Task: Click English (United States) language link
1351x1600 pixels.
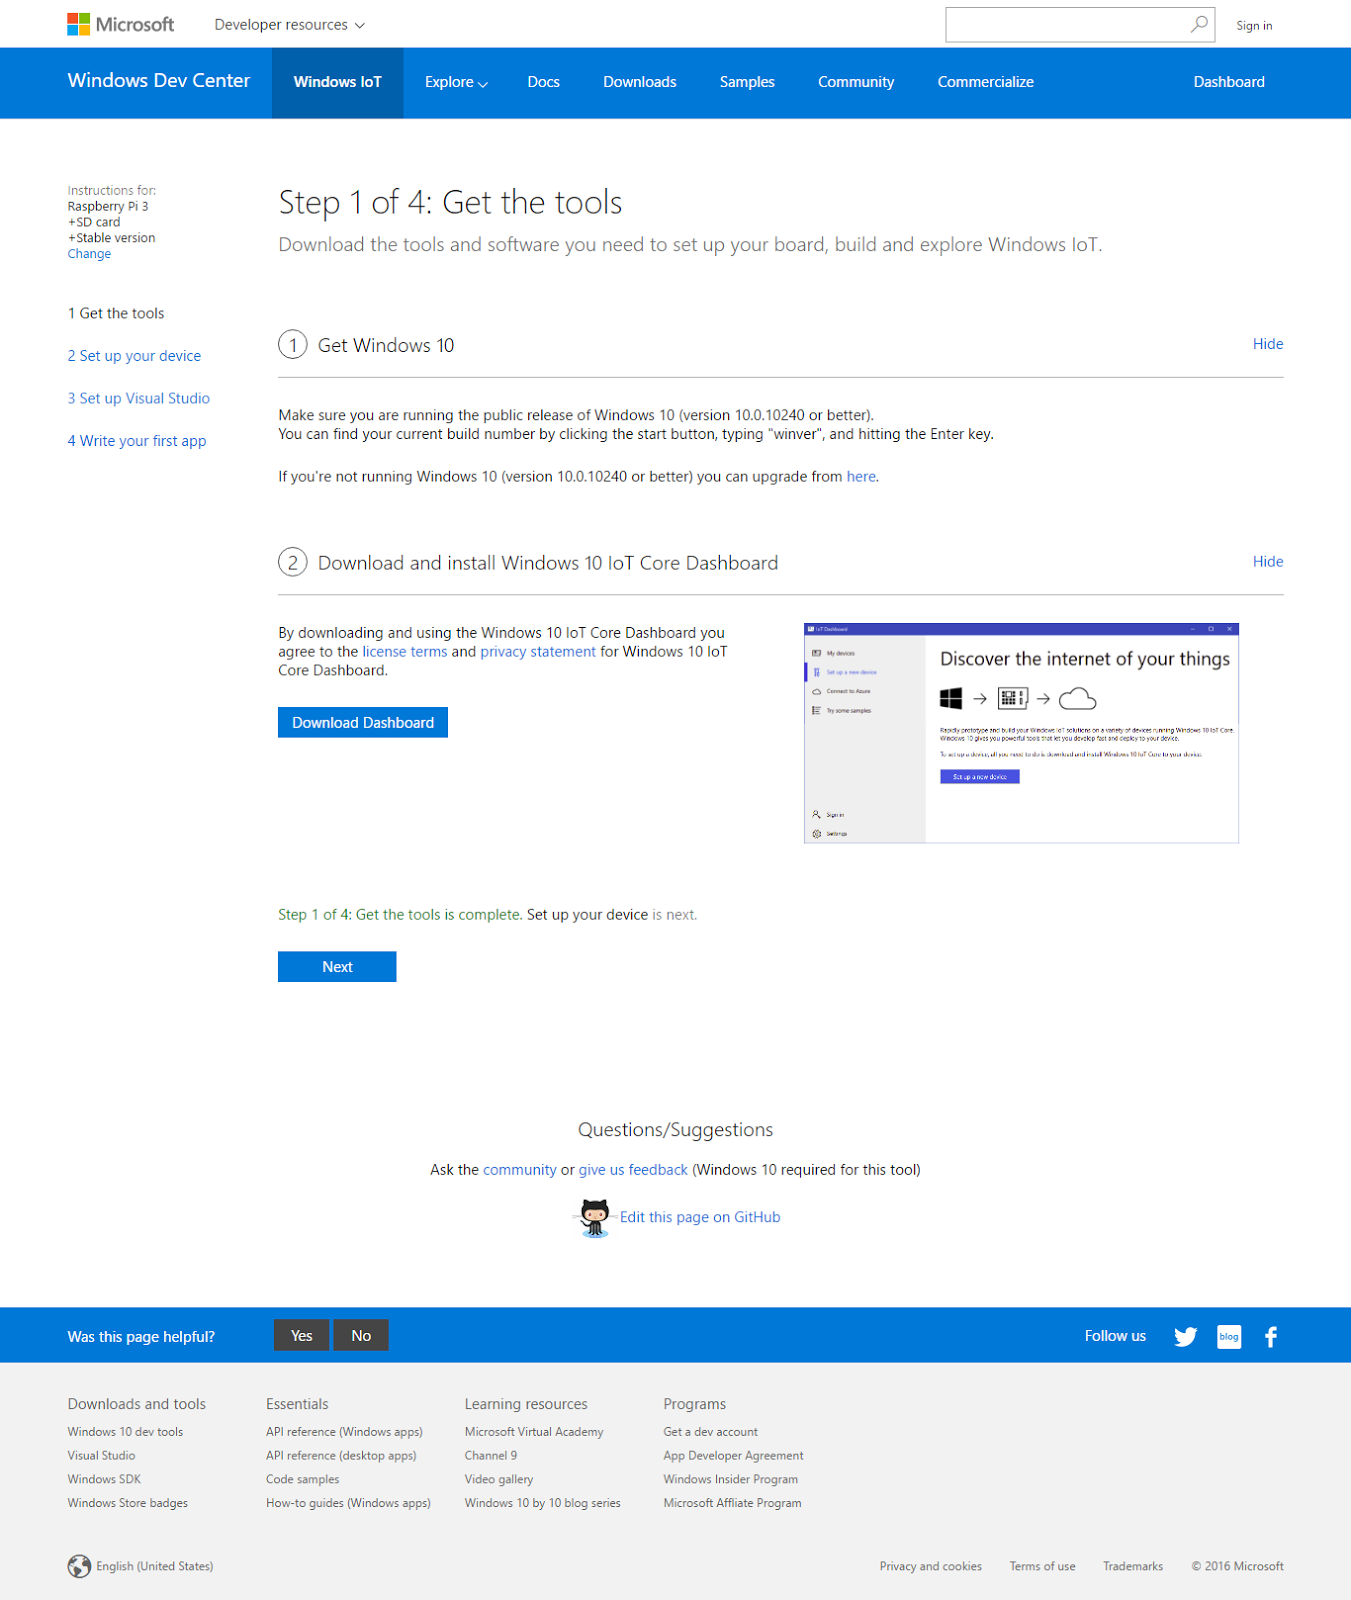Action: tap(154, 1566)
